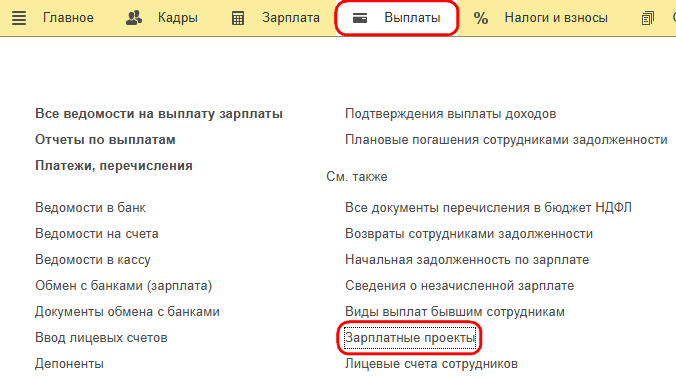Open the Выплаты section
The image size is (676, 380).
[x=412, y=18]
